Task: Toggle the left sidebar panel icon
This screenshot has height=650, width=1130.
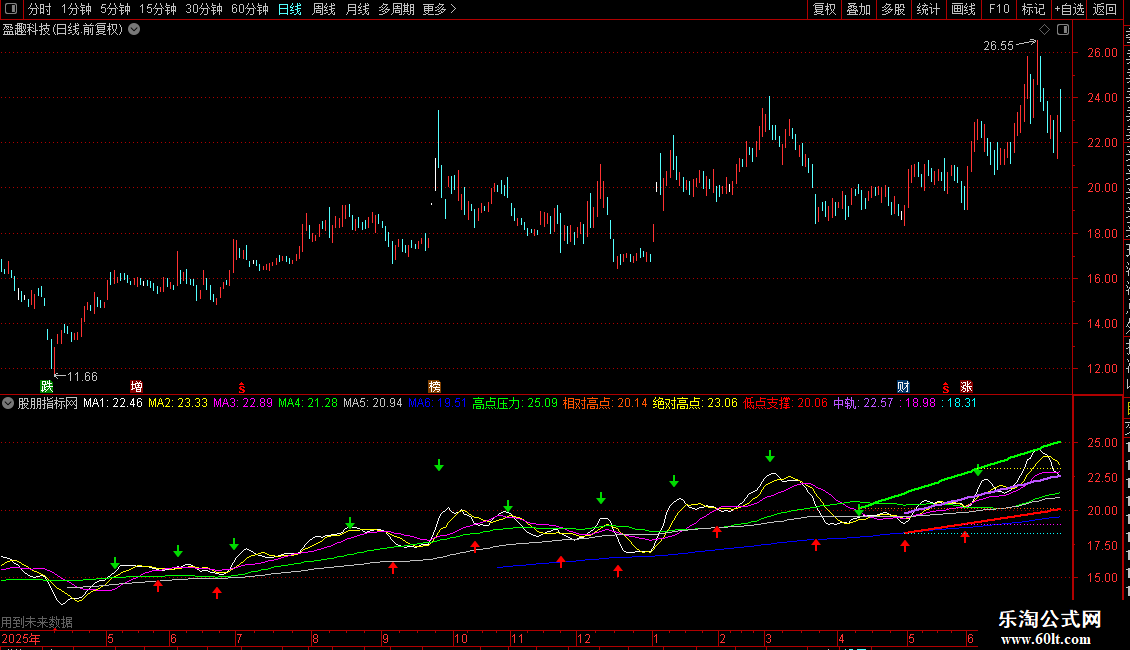Action: [x=11, y=9]
